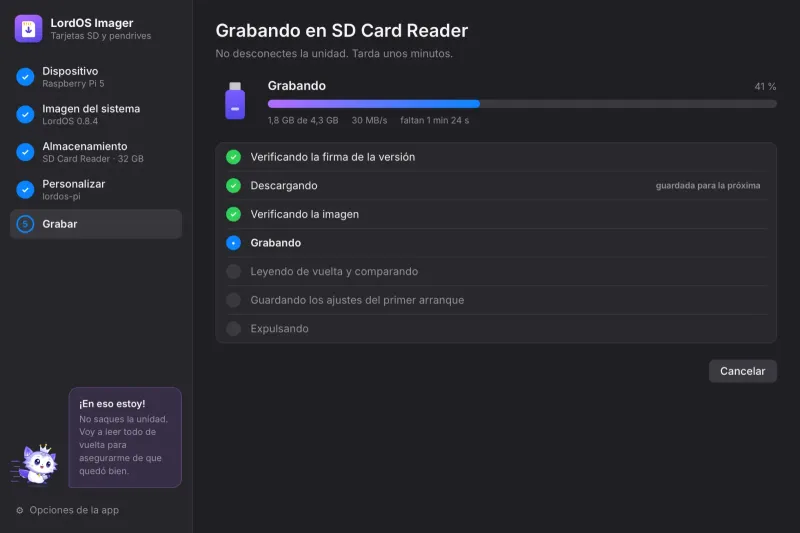
Task: Go to Imagen del sistema step
Action: point(96,115)
